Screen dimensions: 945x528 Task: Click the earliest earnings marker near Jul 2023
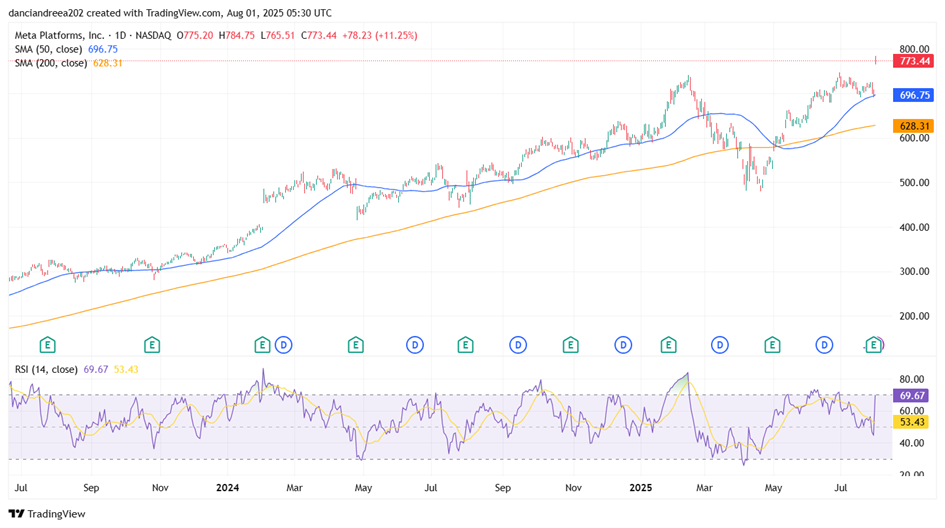click(x=47, y=345)
